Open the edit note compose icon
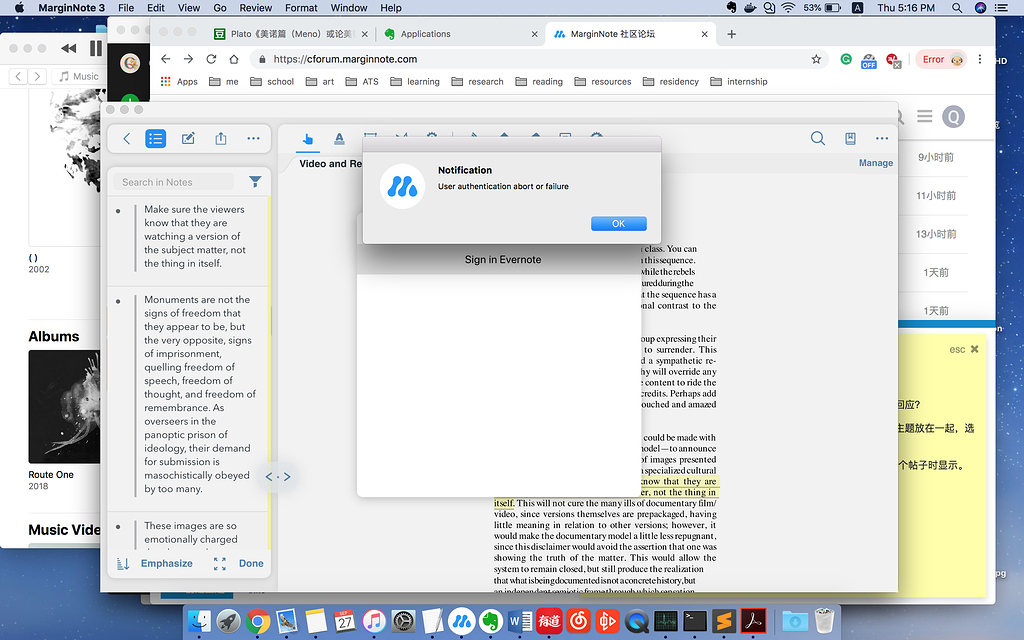 188,139
